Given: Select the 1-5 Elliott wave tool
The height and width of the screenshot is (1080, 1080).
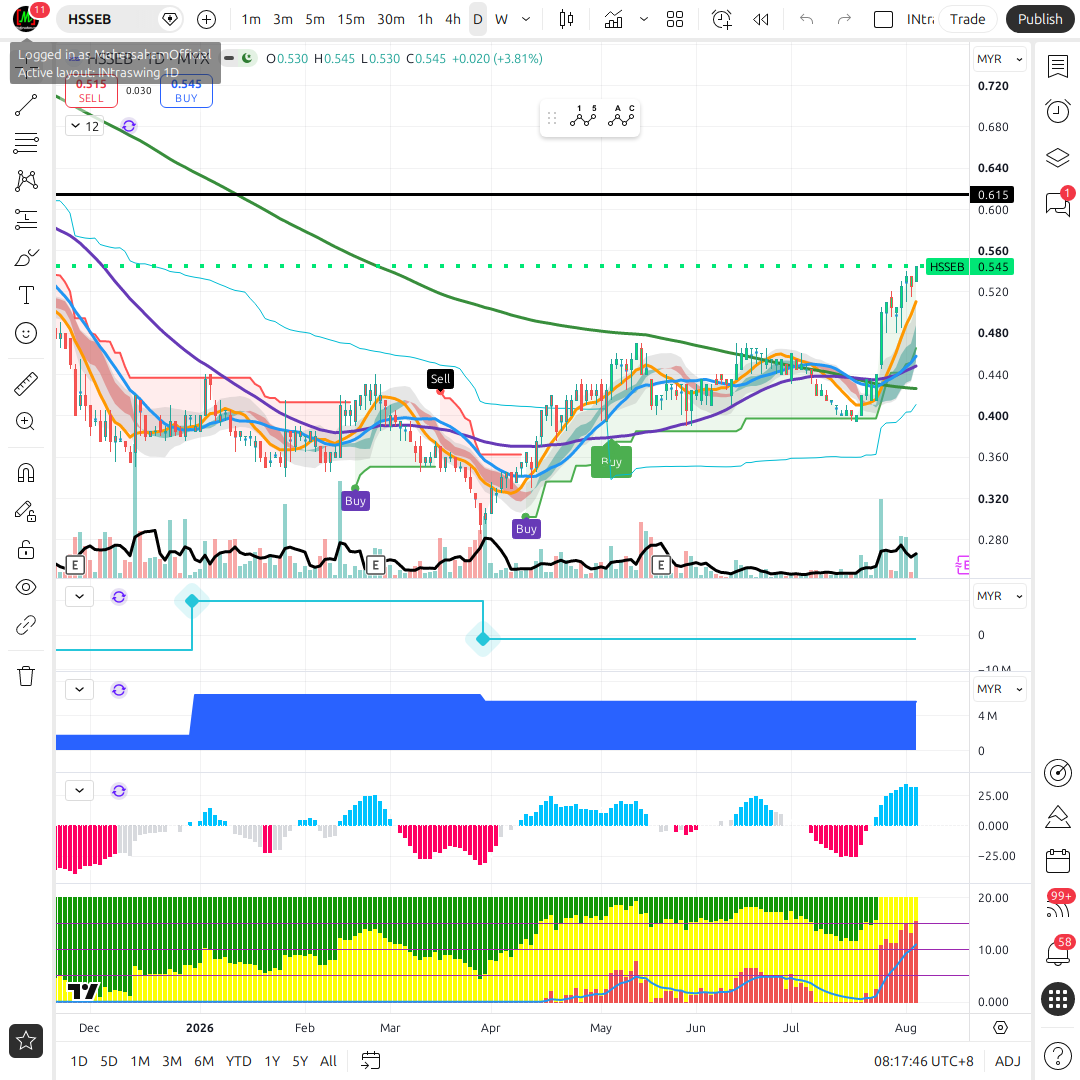Looking at the screenshot, I should 583,117.
